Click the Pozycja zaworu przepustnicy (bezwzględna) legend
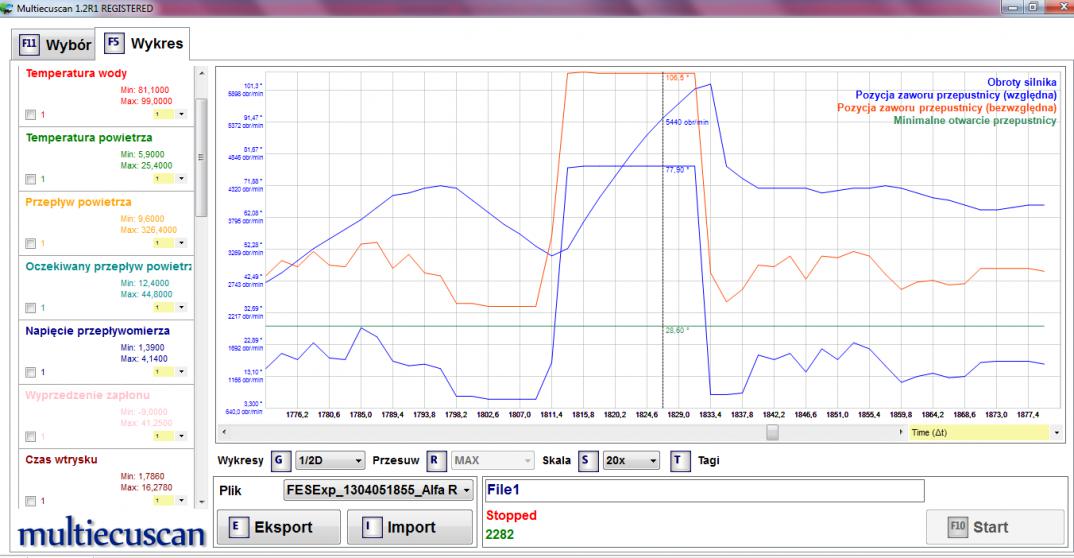Screen dimensions: 1074x558 (x=947, y=108)
